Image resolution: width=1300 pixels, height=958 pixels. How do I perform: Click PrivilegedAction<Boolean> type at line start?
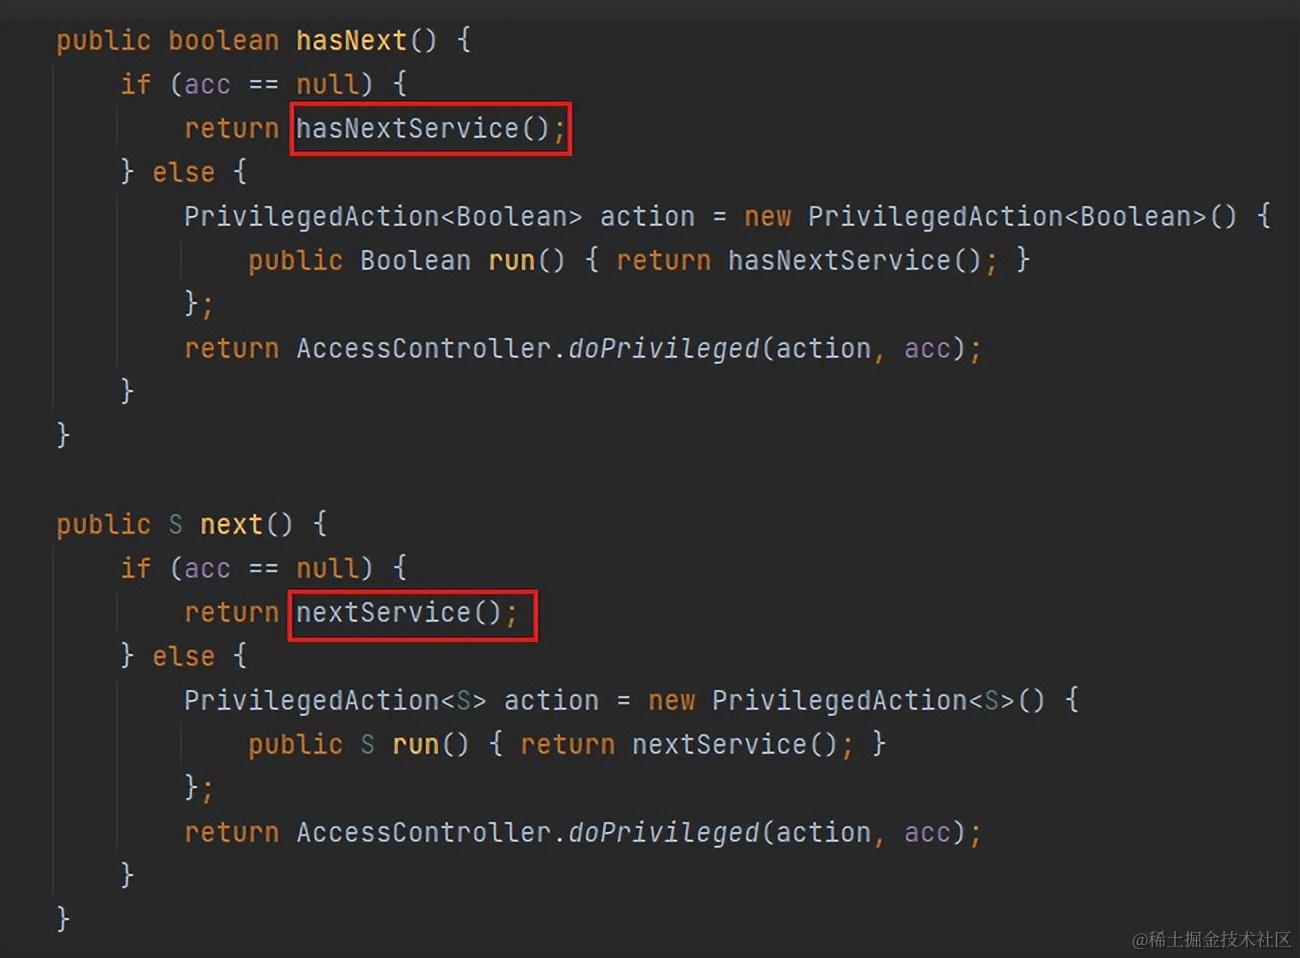click(382, 217)
